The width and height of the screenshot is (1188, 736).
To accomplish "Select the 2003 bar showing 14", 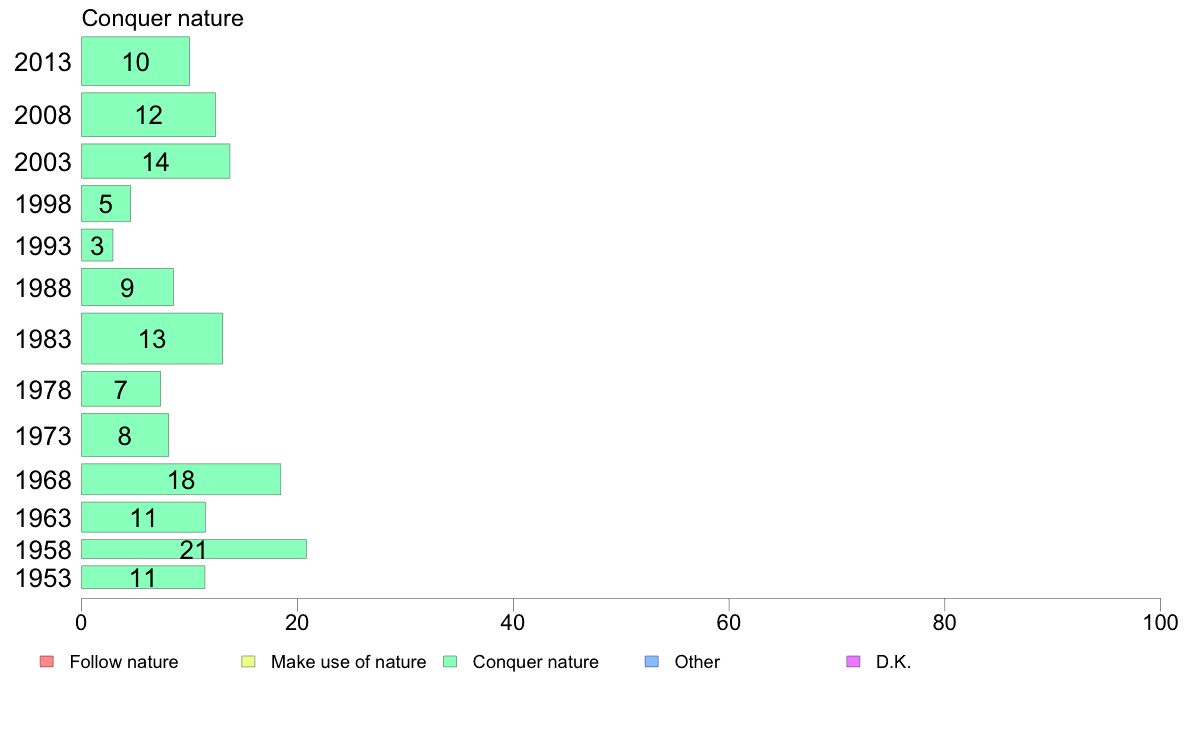I will click(x=155, y=161).
